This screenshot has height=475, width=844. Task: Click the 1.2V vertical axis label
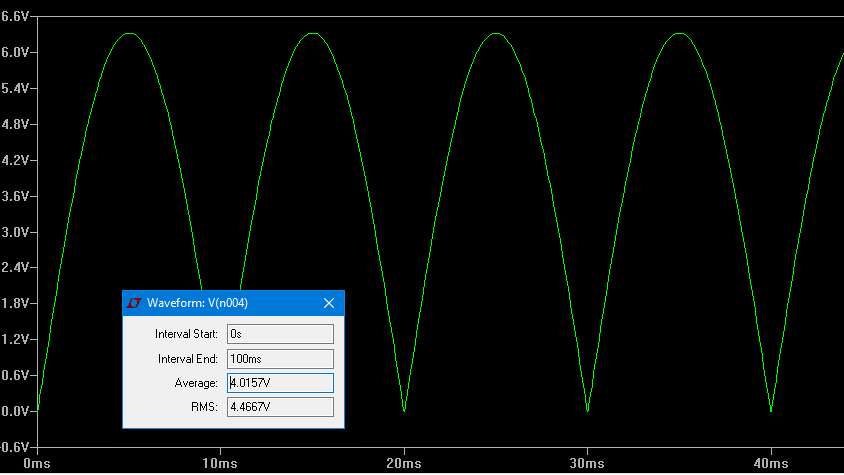[x=15, y=339]
